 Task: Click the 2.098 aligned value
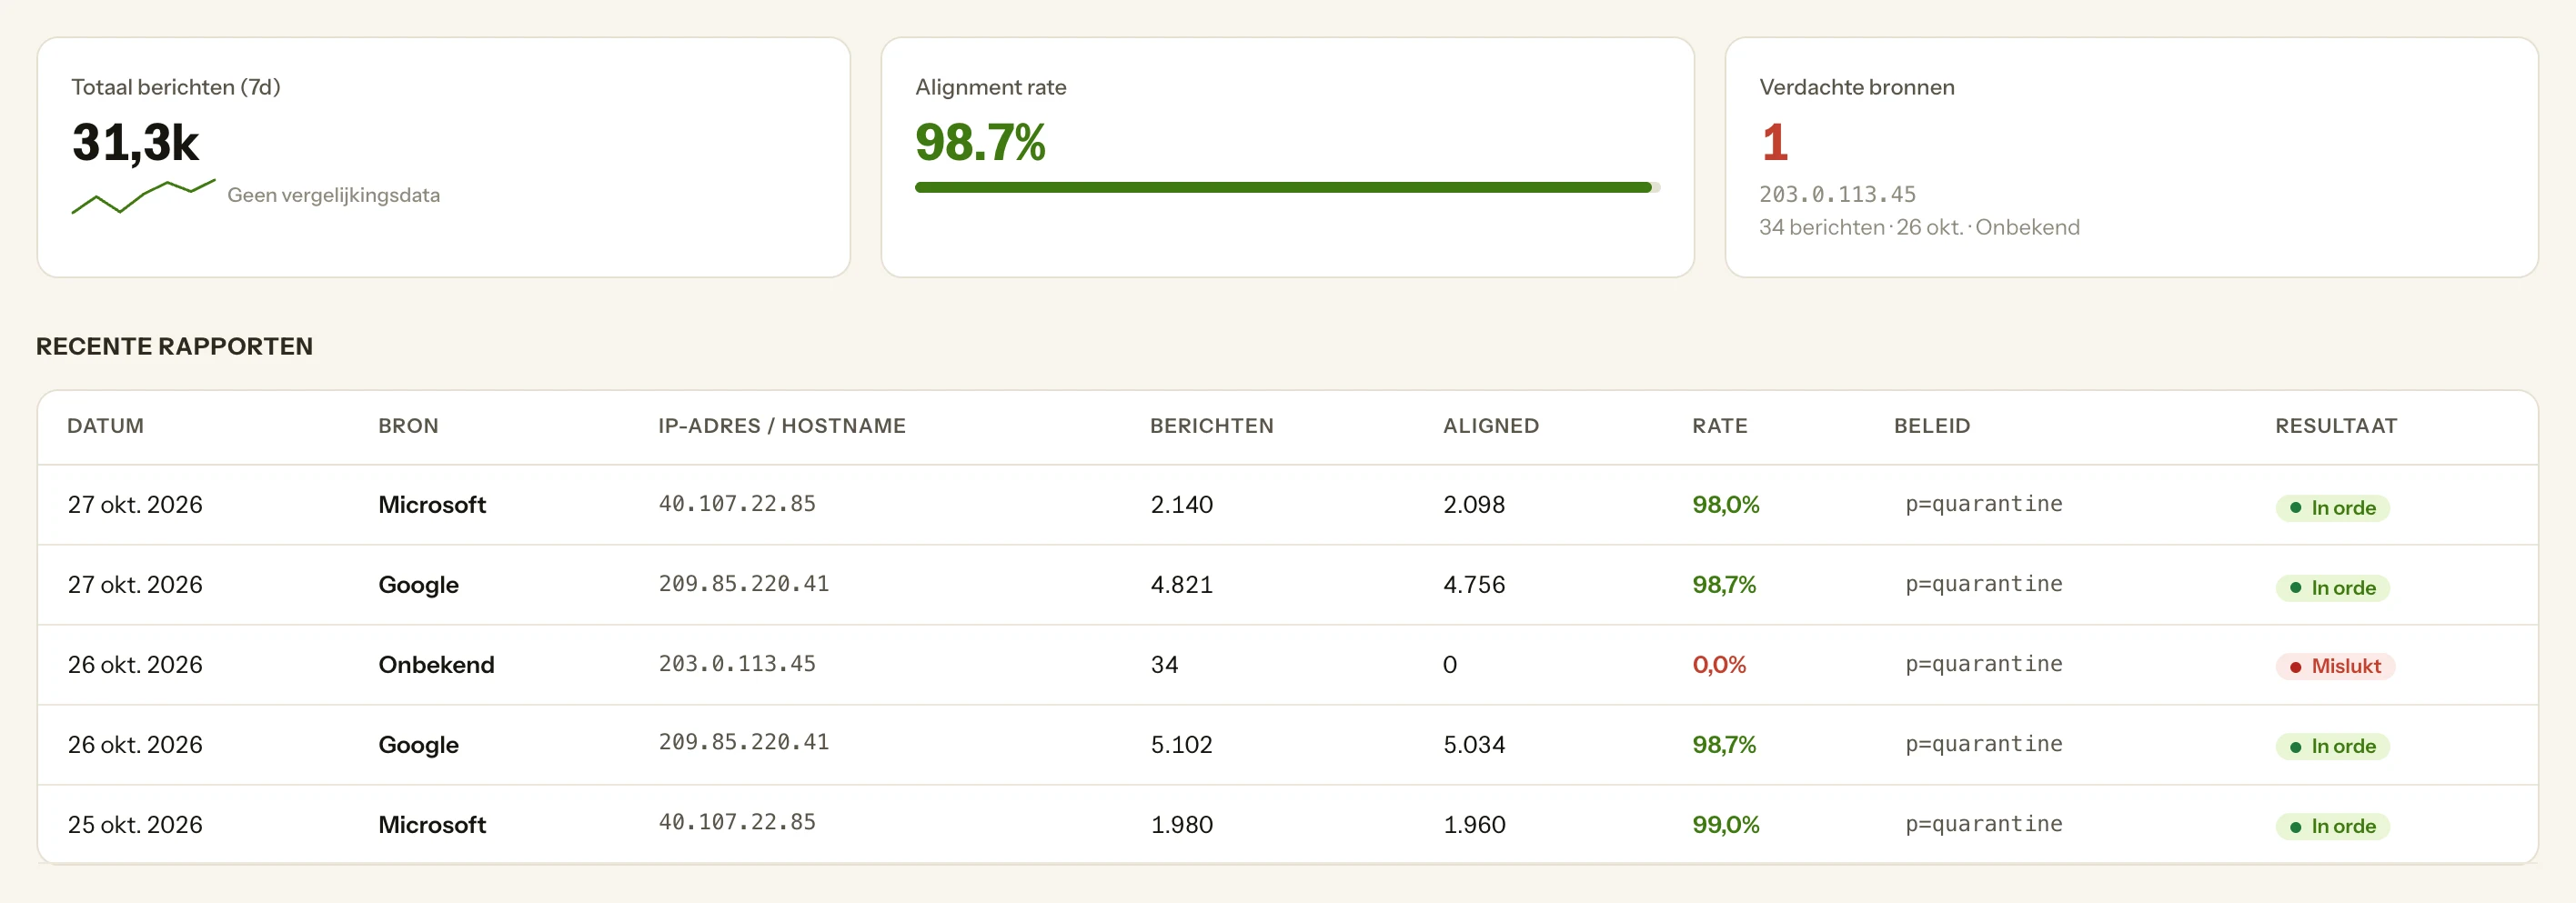[x=1473, y=505]
